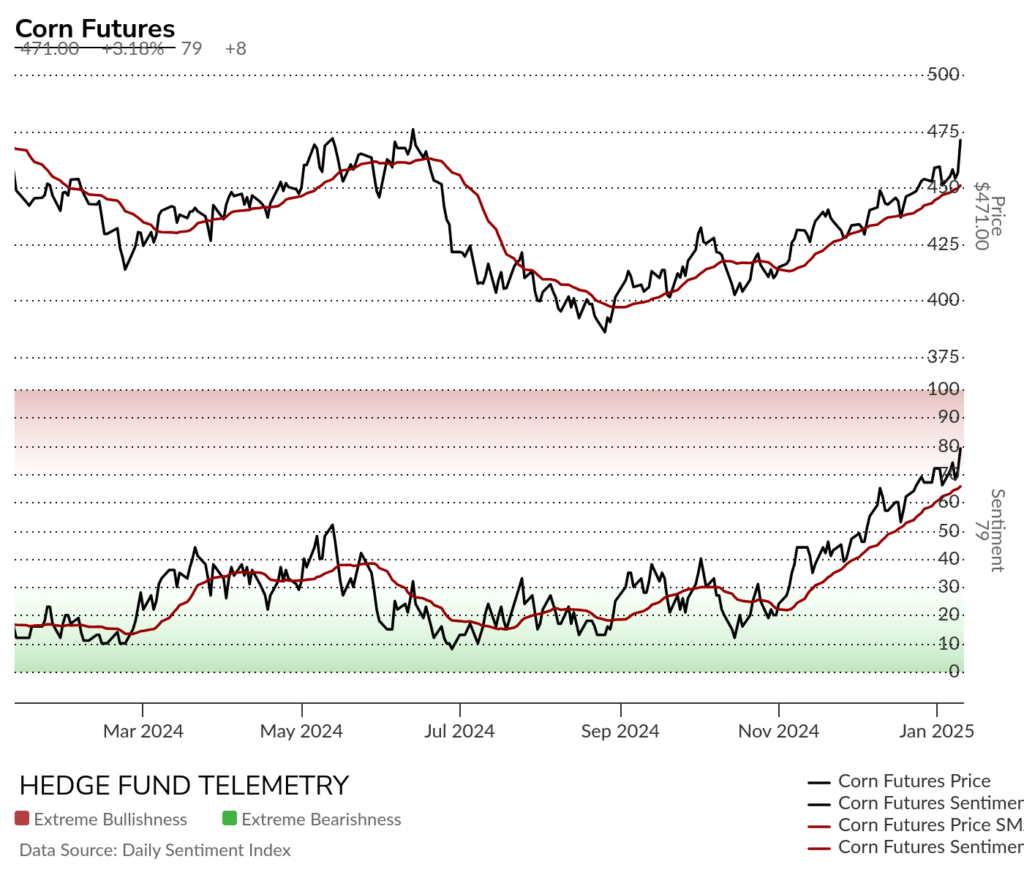Select the Jan 2025 axis tick label
This screenshot has width=1024, height=878.
coord(936,731)
